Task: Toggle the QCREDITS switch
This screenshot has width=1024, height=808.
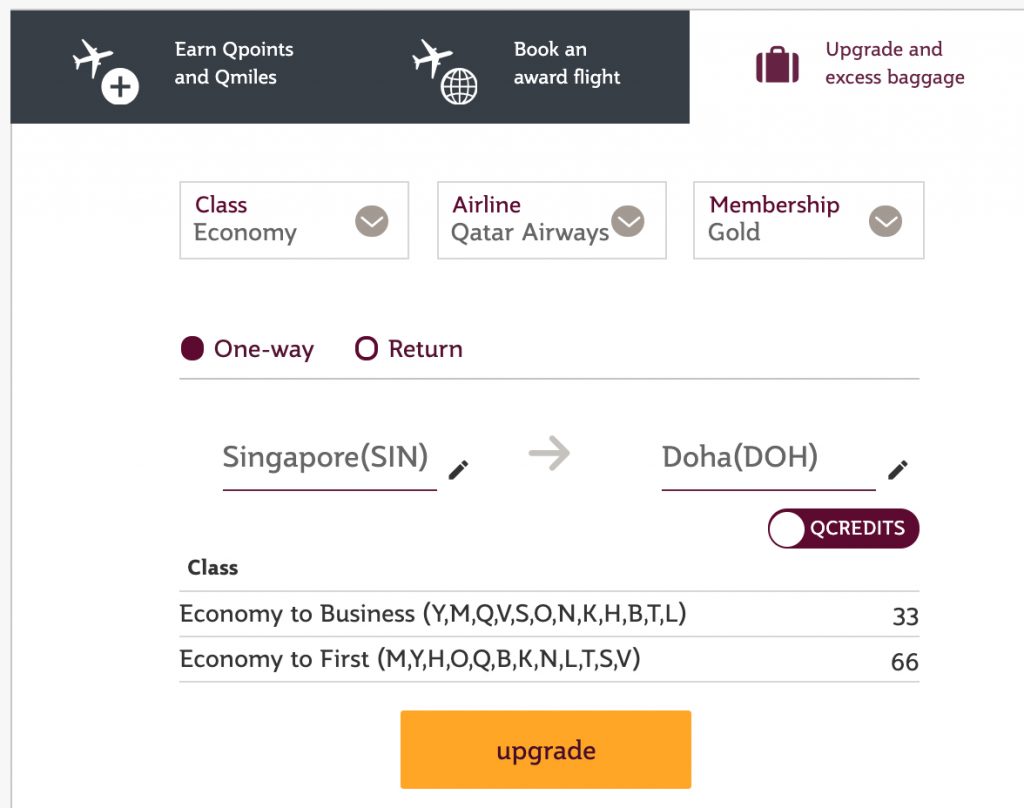Action: pyautogui.click(x=843, y=529)
